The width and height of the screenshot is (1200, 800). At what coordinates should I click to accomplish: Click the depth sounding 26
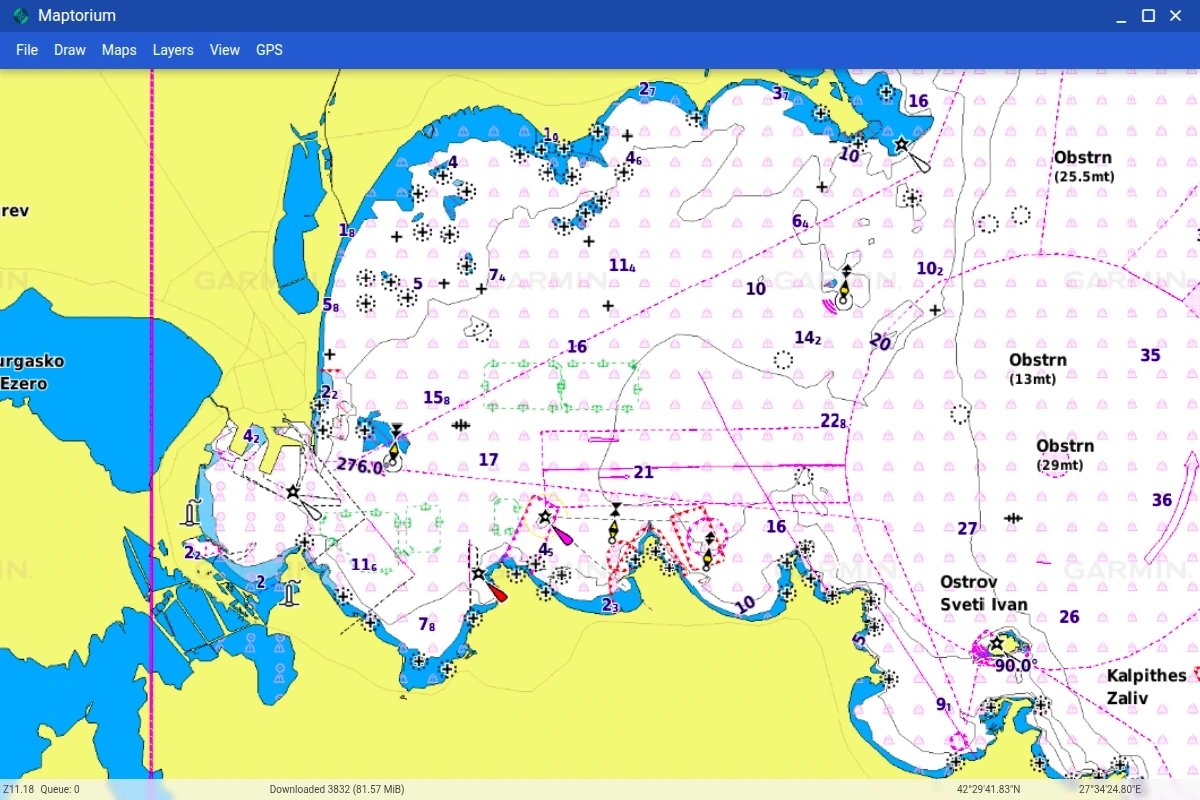point(1069,617)
